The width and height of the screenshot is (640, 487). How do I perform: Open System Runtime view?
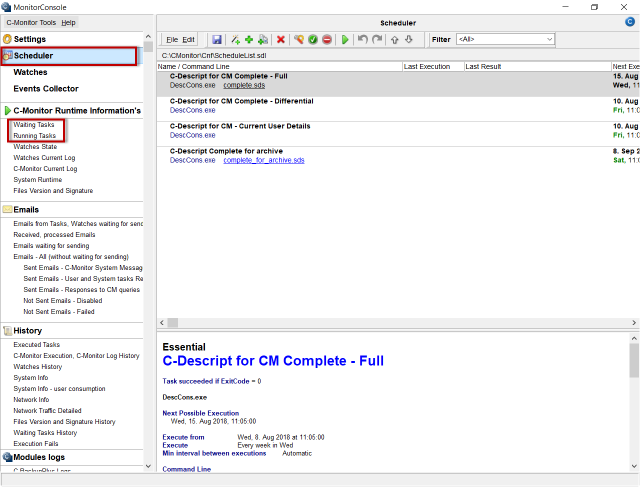(38, 180)
